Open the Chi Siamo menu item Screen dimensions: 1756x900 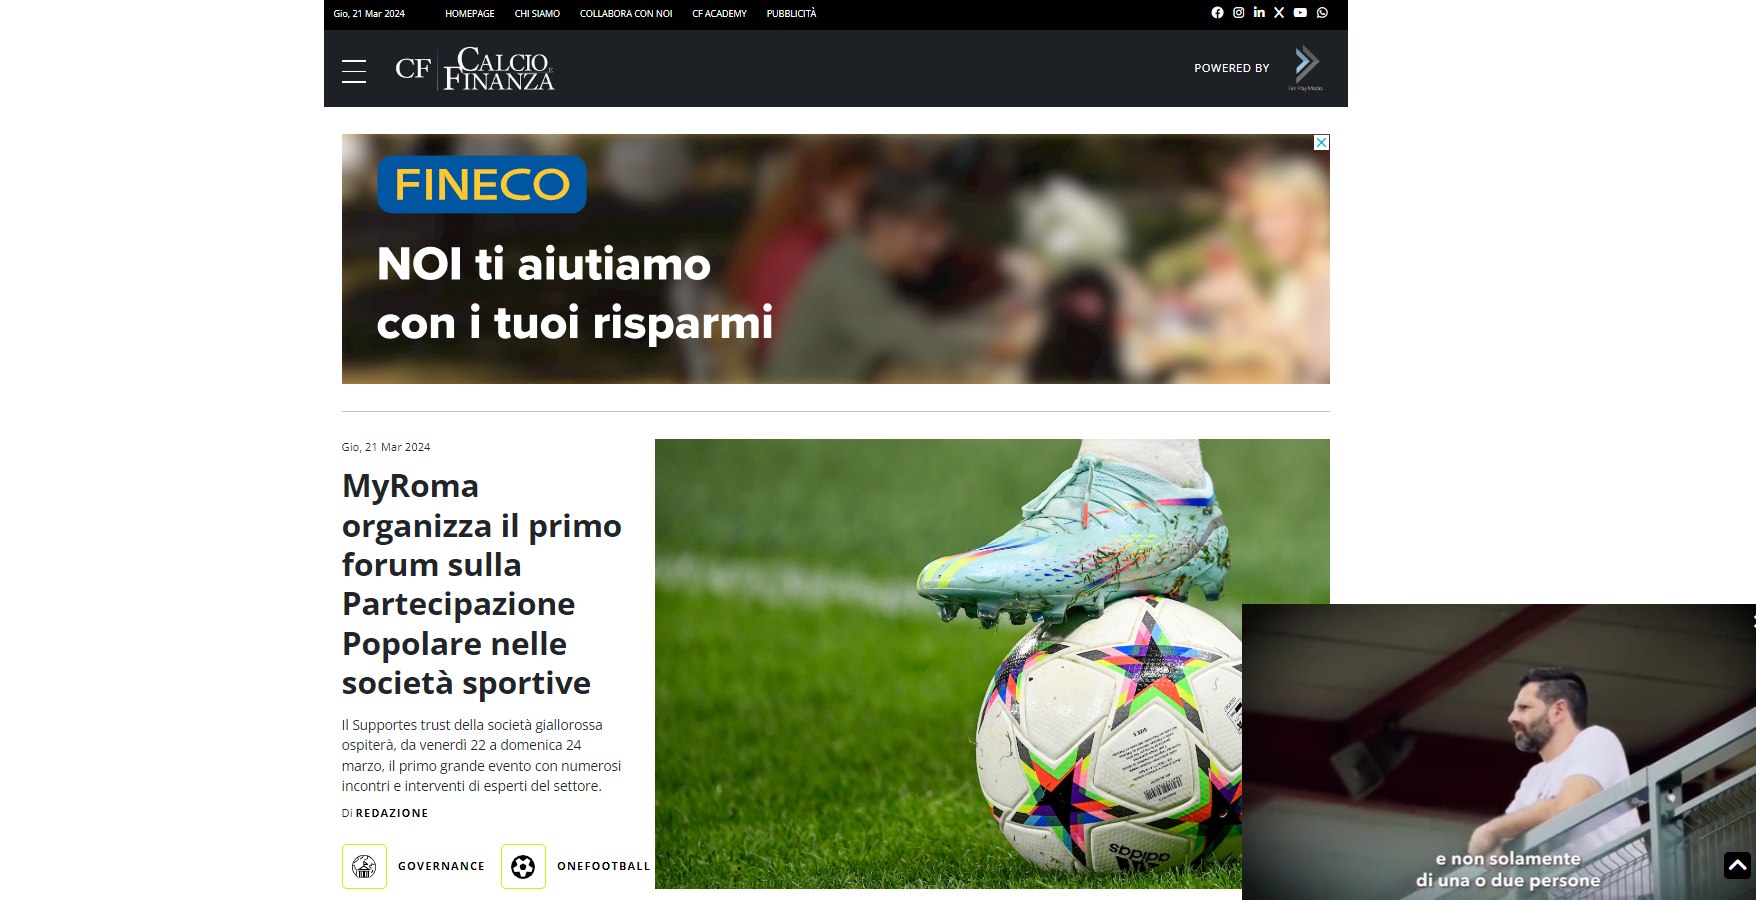[537, 14]
